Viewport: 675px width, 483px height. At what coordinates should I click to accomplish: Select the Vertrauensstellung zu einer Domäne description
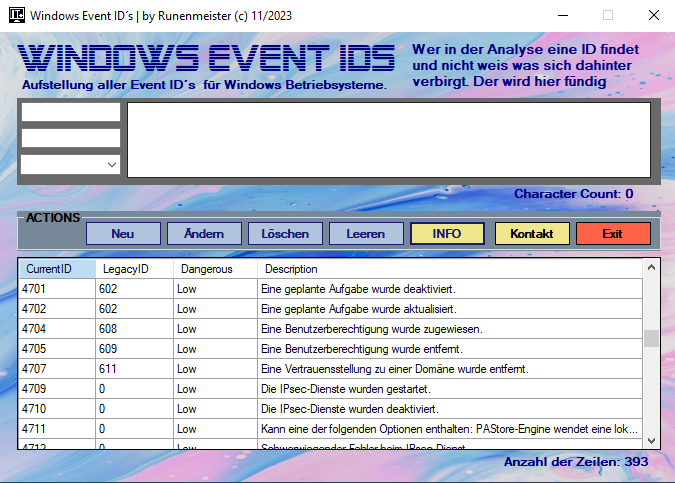(450, 369)
